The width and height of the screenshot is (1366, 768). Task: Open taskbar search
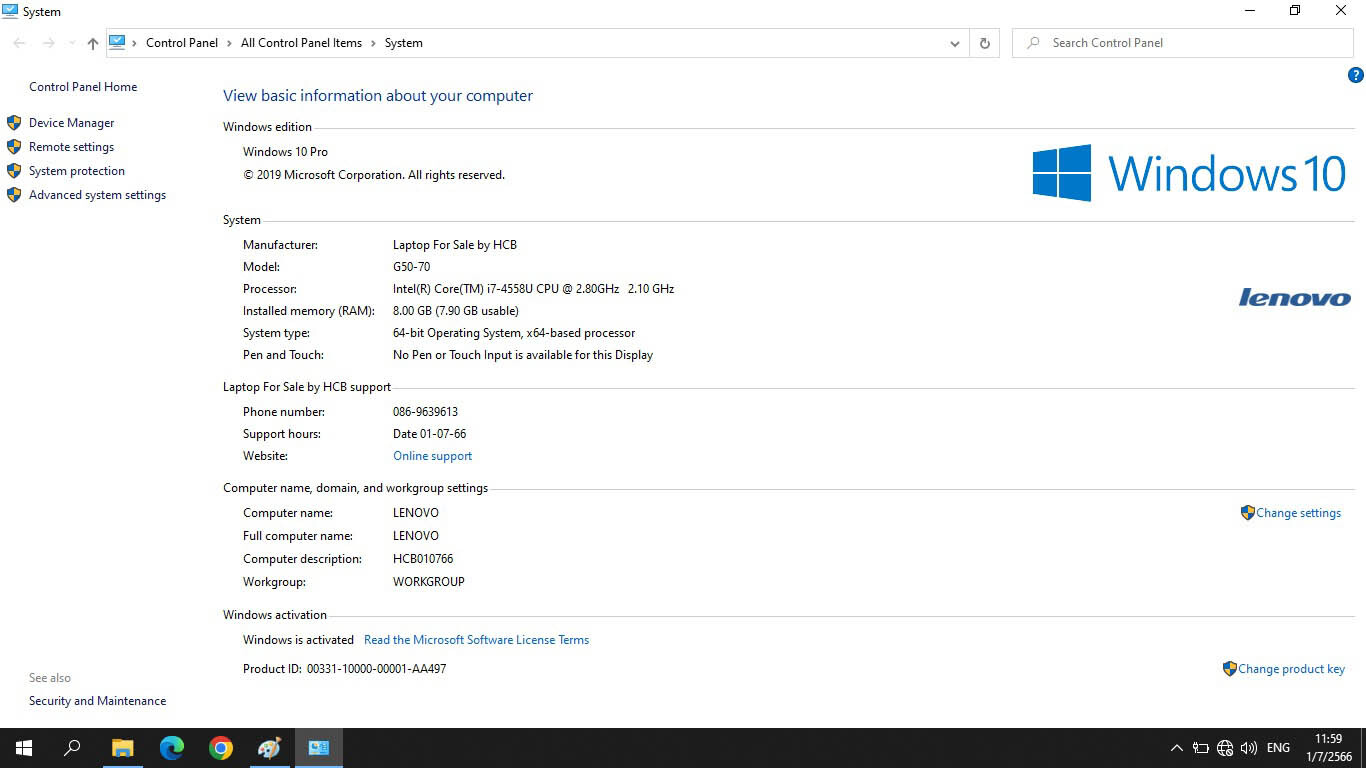[x=72, y=748]
